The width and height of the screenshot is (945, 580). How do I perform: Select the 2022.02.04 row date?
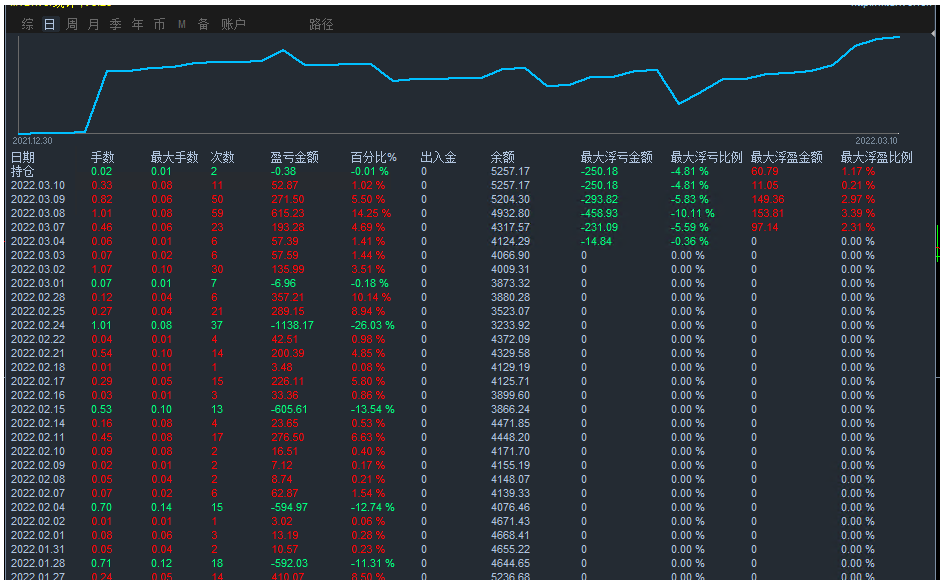[37, 507]
